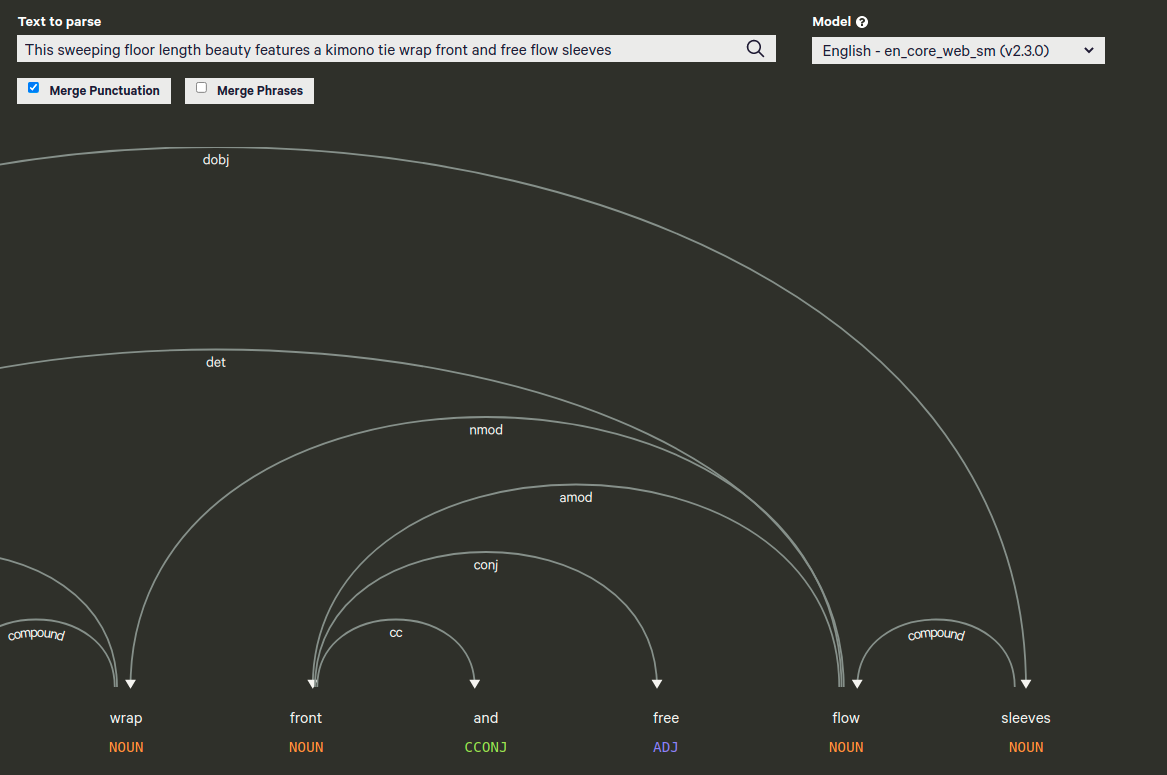Click the word "and" in the parse
The image size is (1167, 775).
coord(486,718)
